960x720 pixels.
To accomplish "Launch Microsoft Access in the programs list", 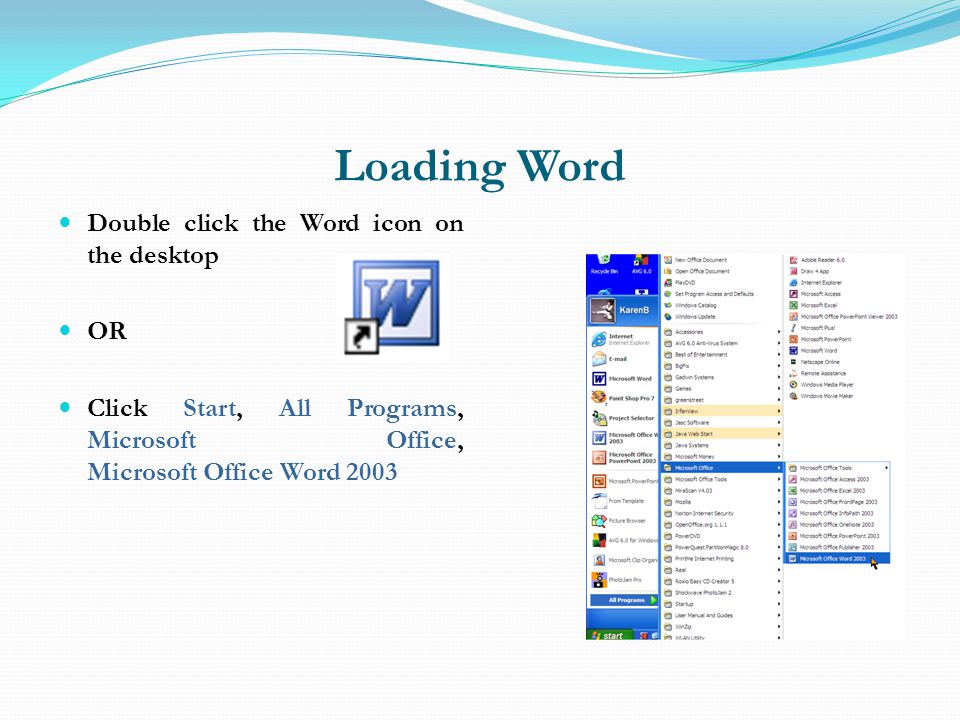I will click(x=816, y=294).
